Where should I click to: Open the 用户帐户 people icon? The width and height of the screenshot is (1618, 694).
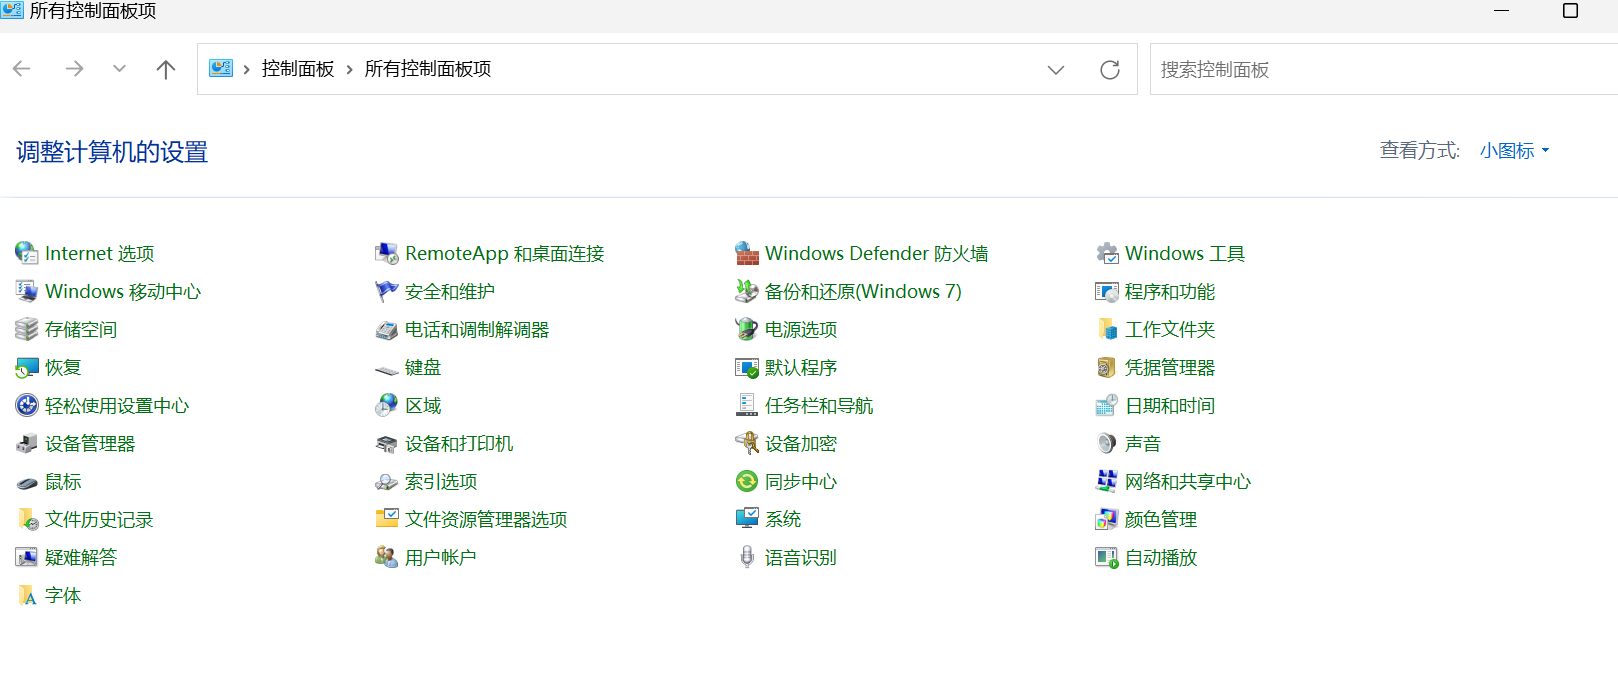(387, 557)
